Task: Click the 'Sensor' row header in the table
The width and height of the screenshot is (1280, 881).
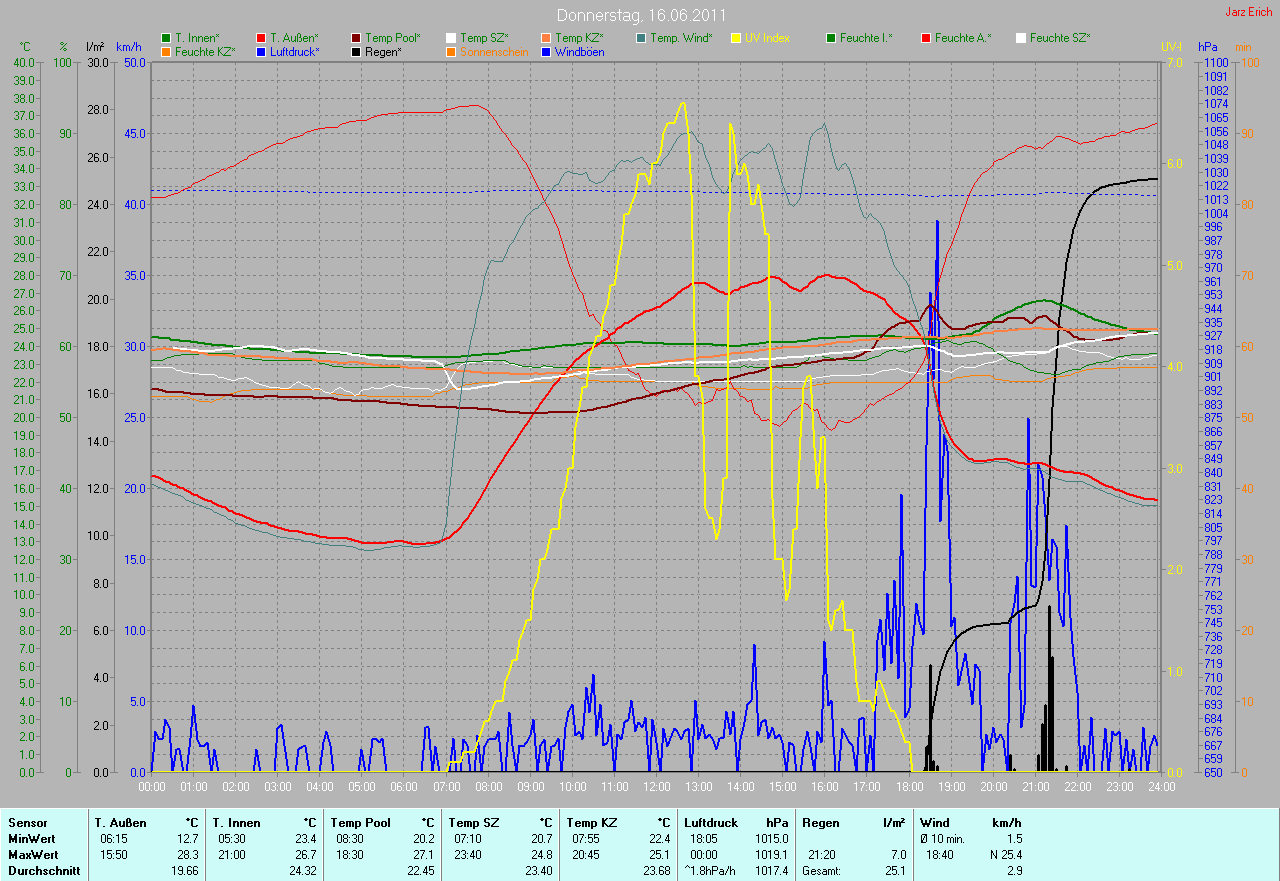Action: [27, 823]
